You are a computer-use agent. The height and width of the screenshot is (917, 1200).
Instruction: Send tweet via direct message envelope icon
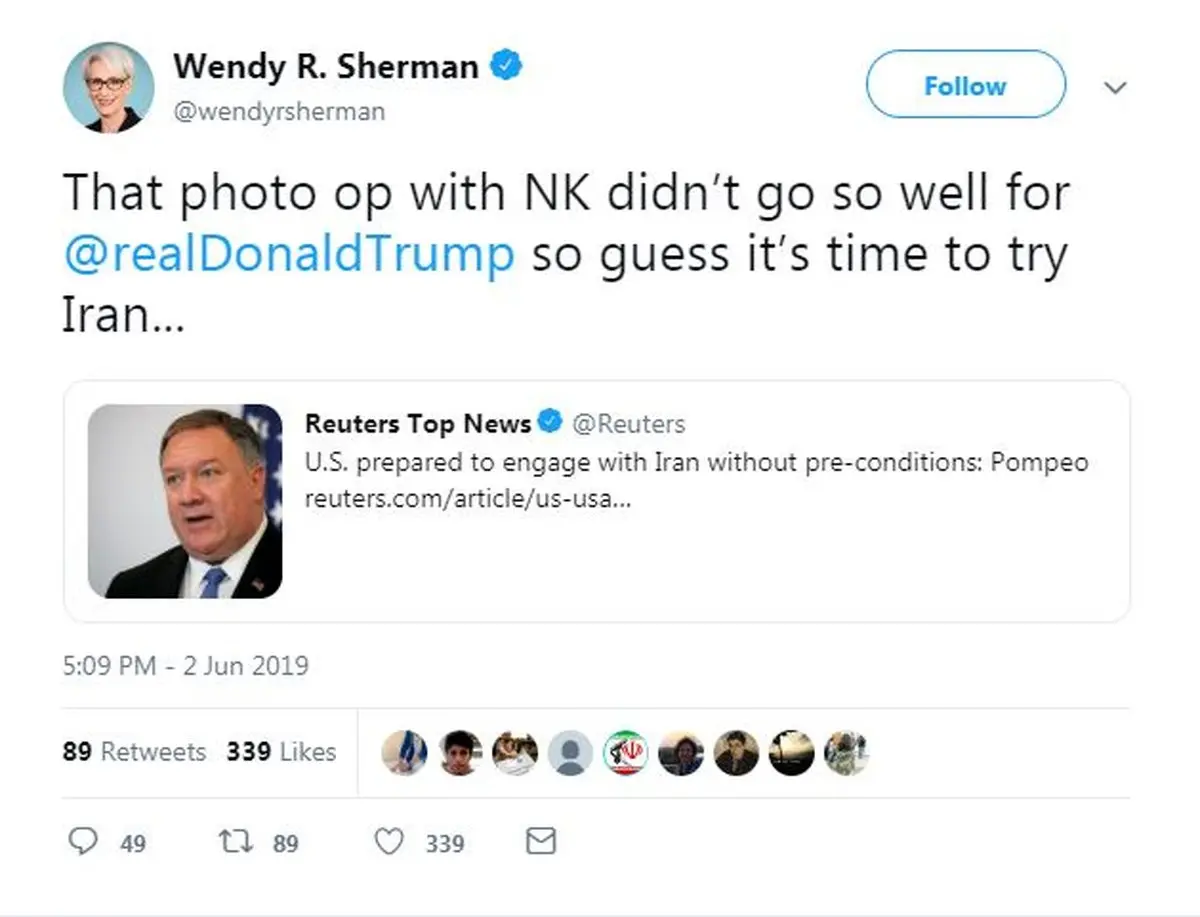pos(540,842)
